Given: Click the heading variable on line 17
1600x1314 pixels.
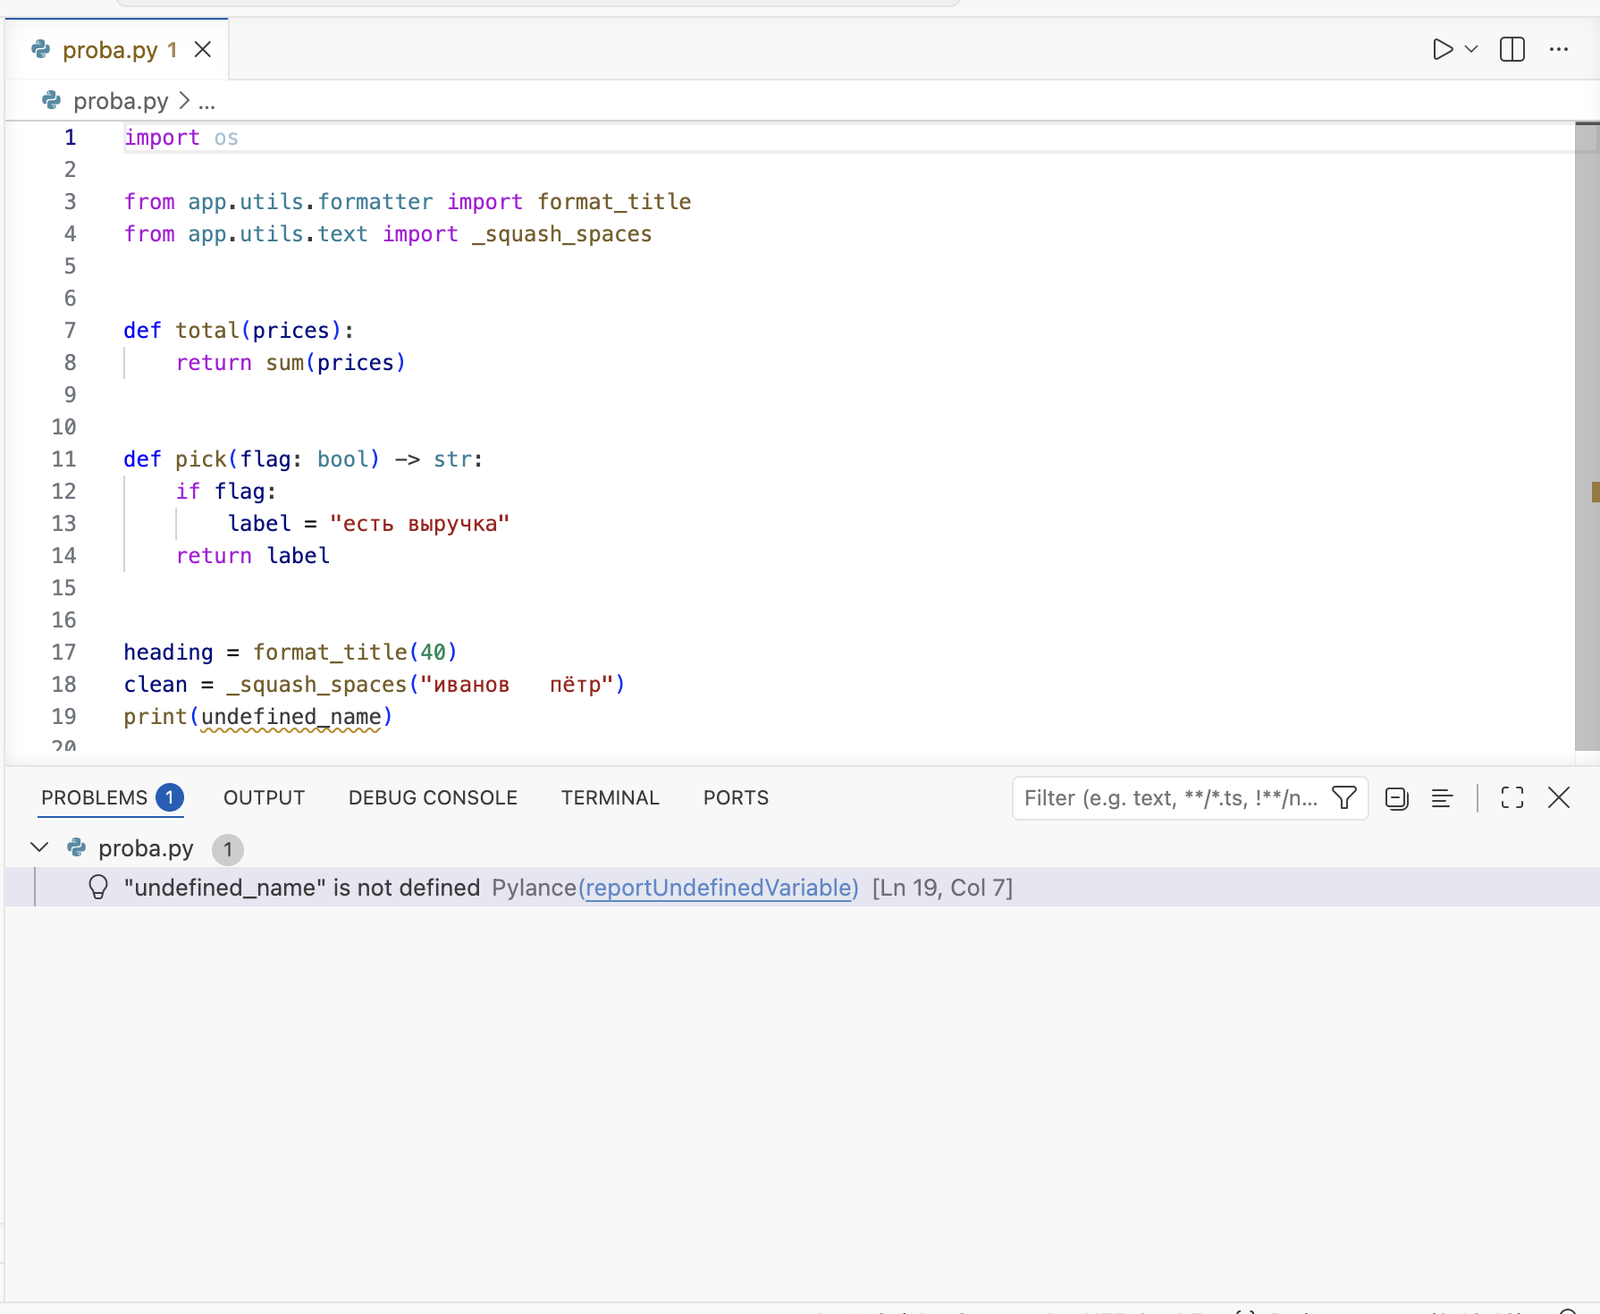Looking at the screenshot, I should click(x=168, y=652).
